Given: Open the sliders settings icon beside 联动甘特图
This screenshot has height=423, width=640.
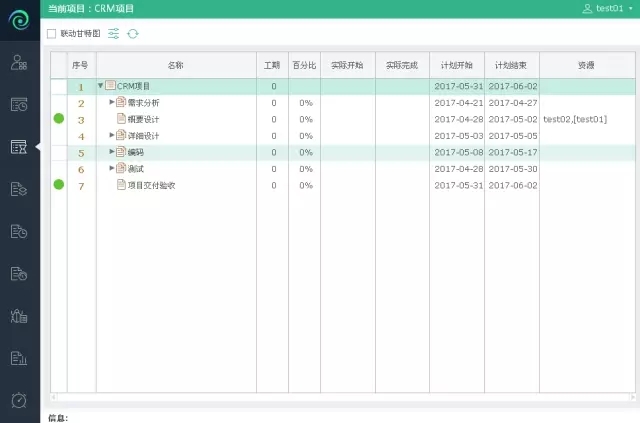Looking at the screenshot, I should pos(113,33).
